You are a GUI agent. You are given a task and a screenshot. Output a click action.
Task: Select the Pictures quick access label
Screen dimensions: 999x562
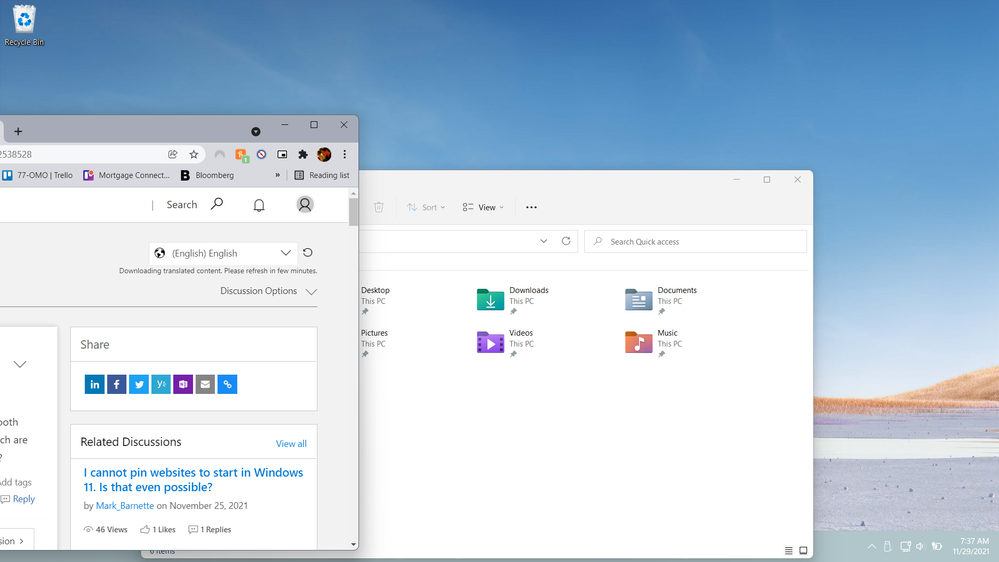pyautogui.click(x=374, y=333)
